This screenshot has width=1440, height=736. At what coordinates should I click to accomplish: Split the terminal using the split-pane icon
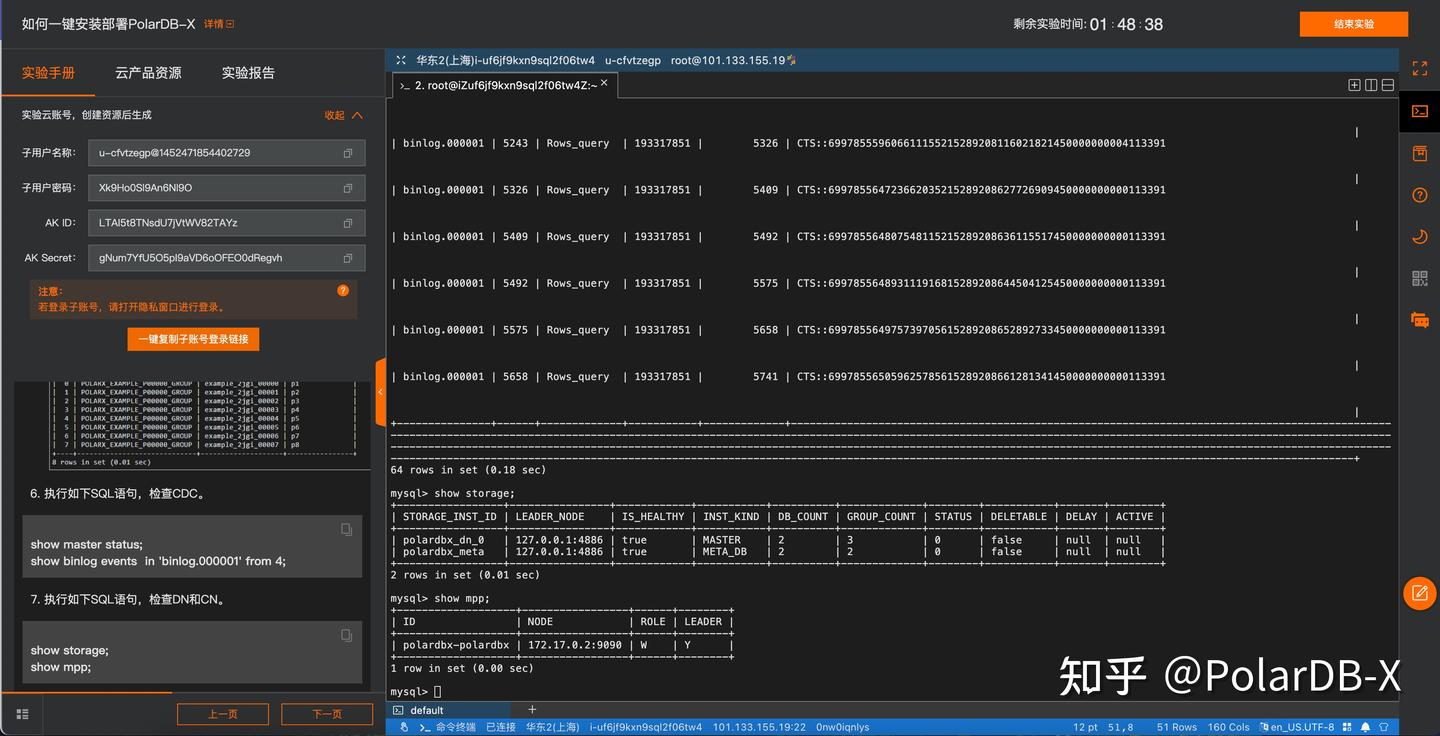pyautogui.click(x=1371, y=85)
